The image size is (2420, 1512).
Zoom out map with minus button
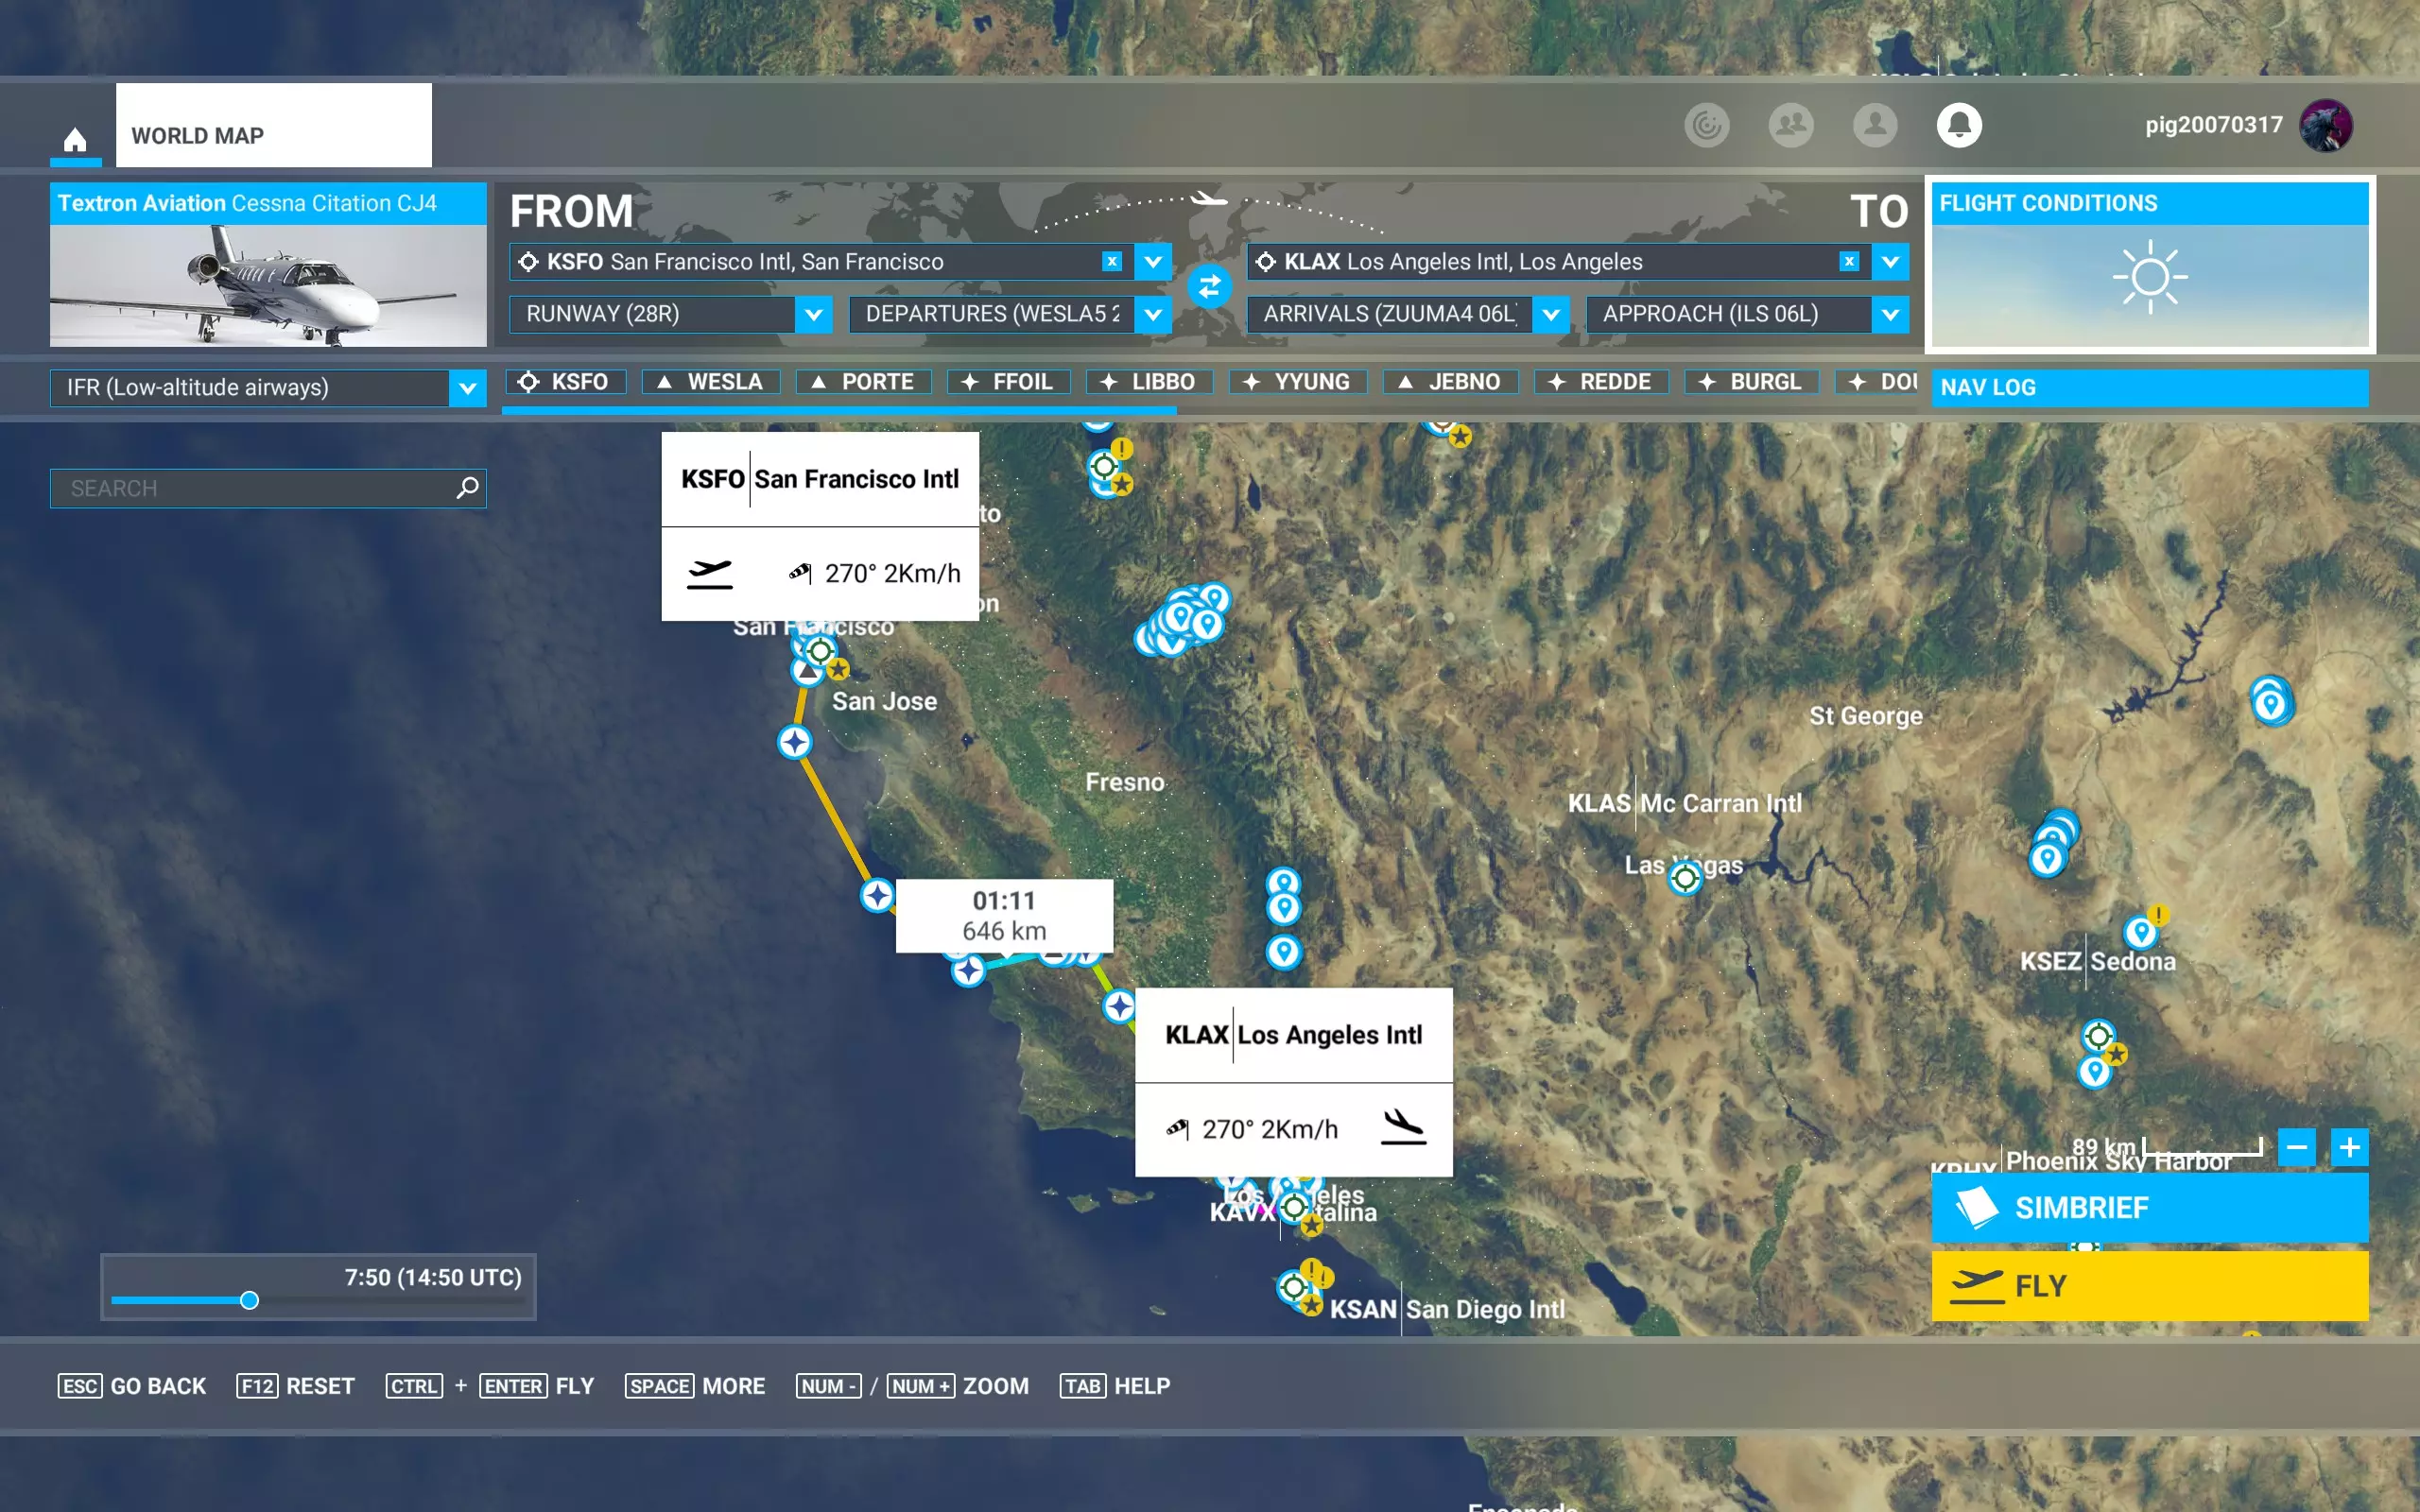[x=2296, y=1147]
